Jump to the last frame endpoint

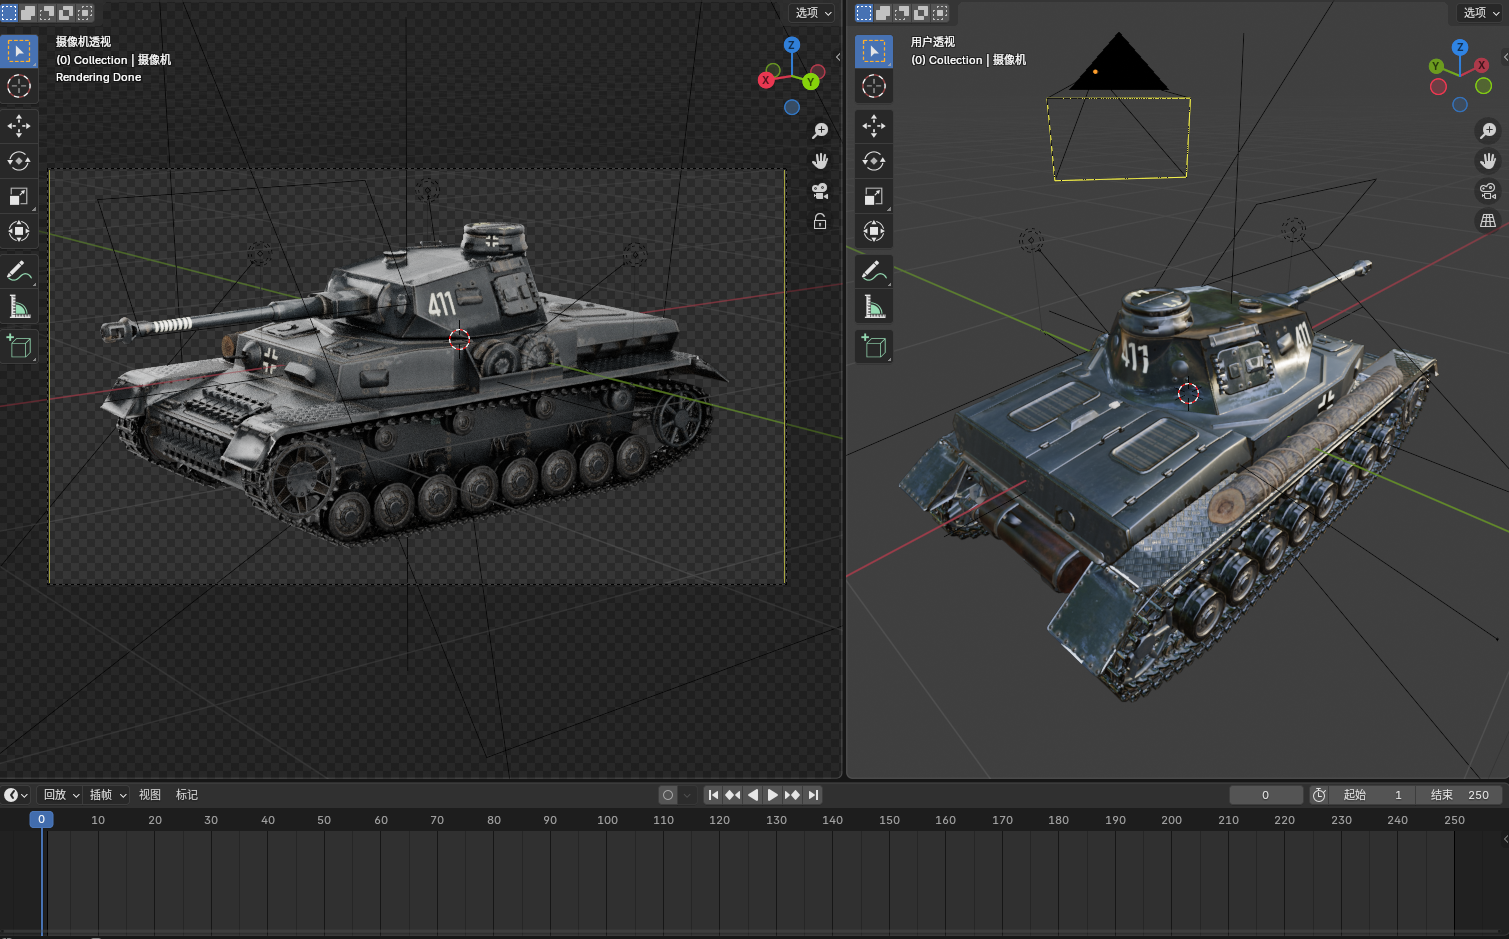tap(814, 795)
